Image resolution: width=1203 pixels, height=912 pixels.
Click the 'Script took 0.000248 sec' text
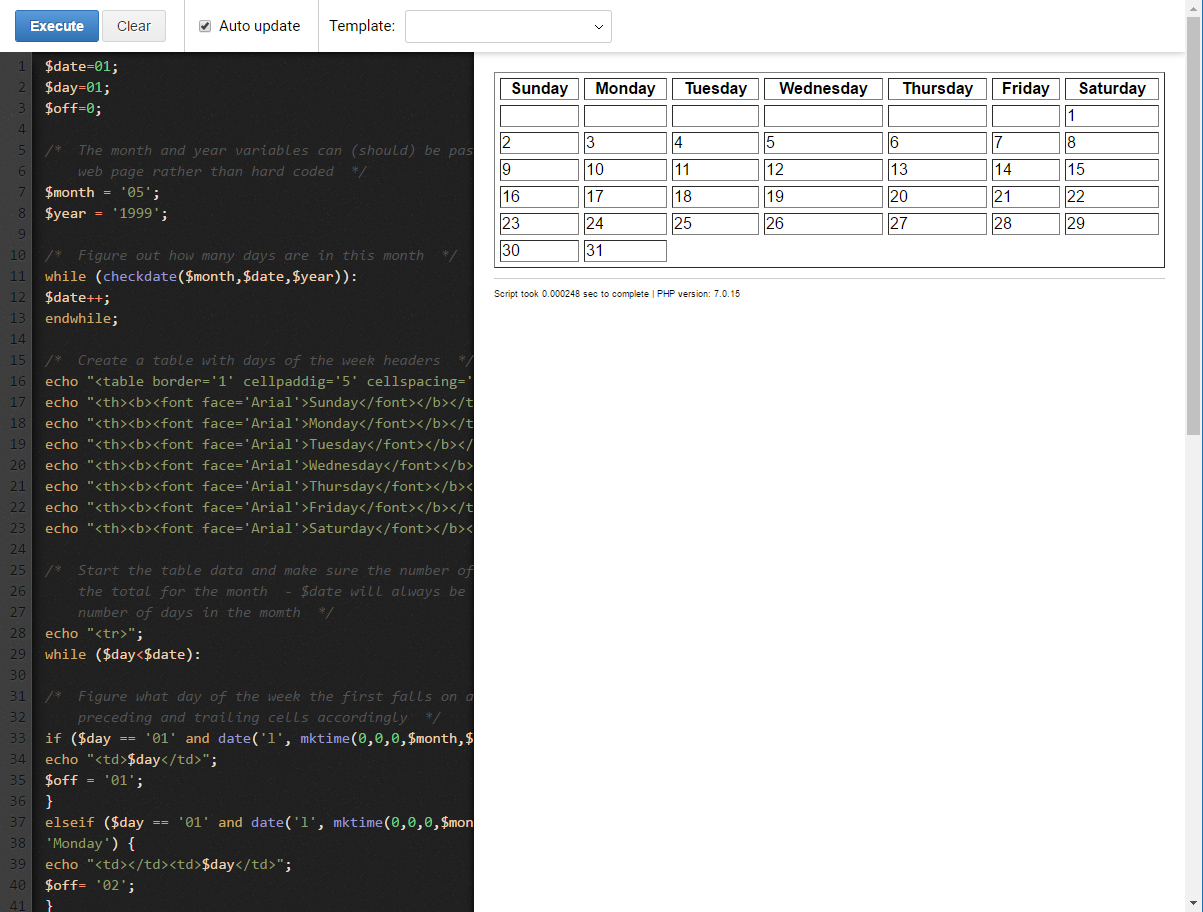[571, 294]
